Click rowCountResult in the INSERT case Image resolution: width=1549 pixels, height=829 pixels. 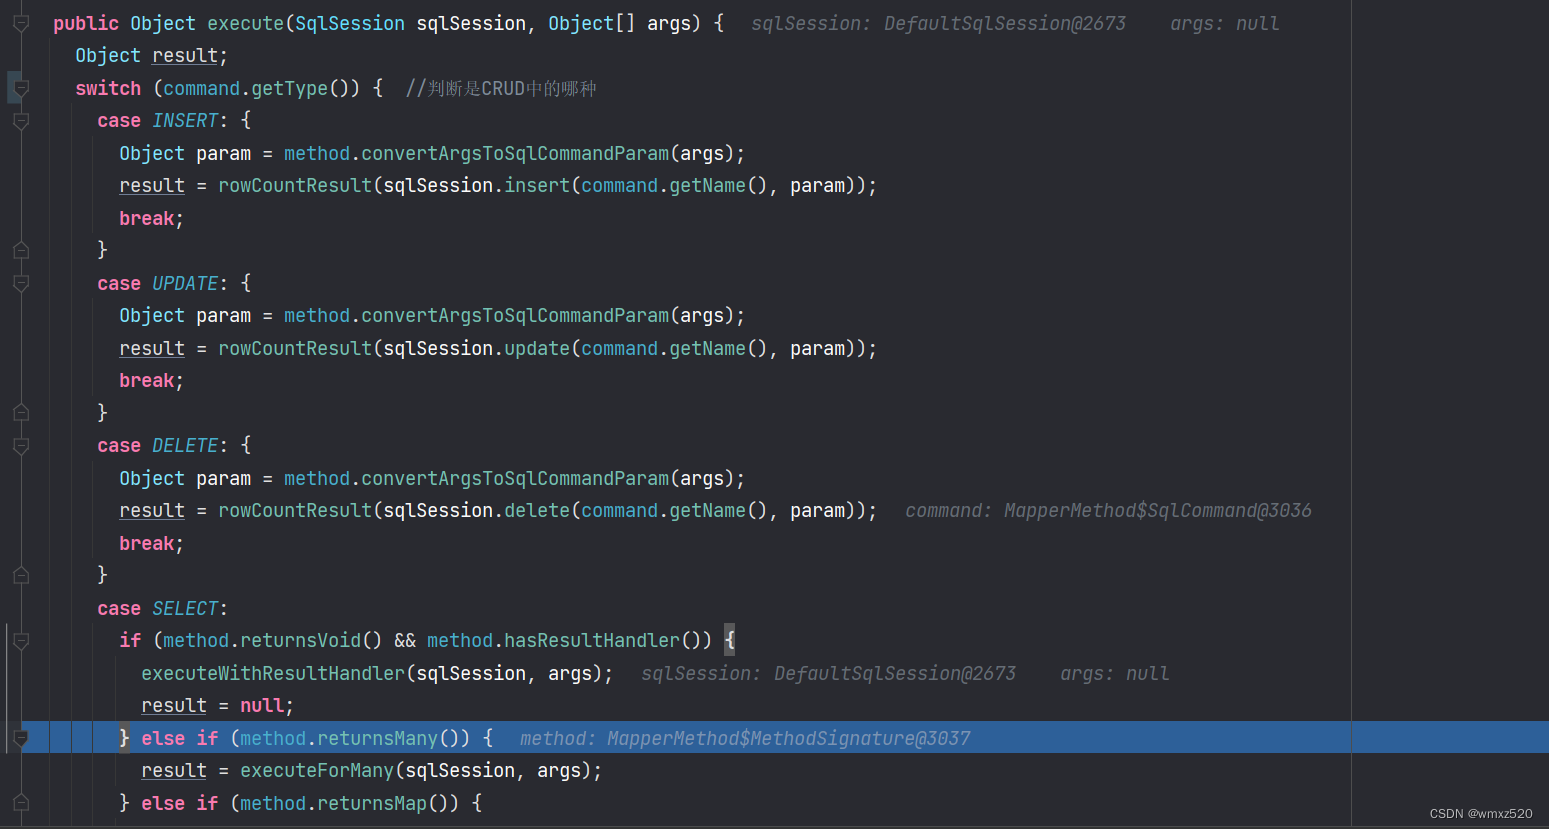295,186
